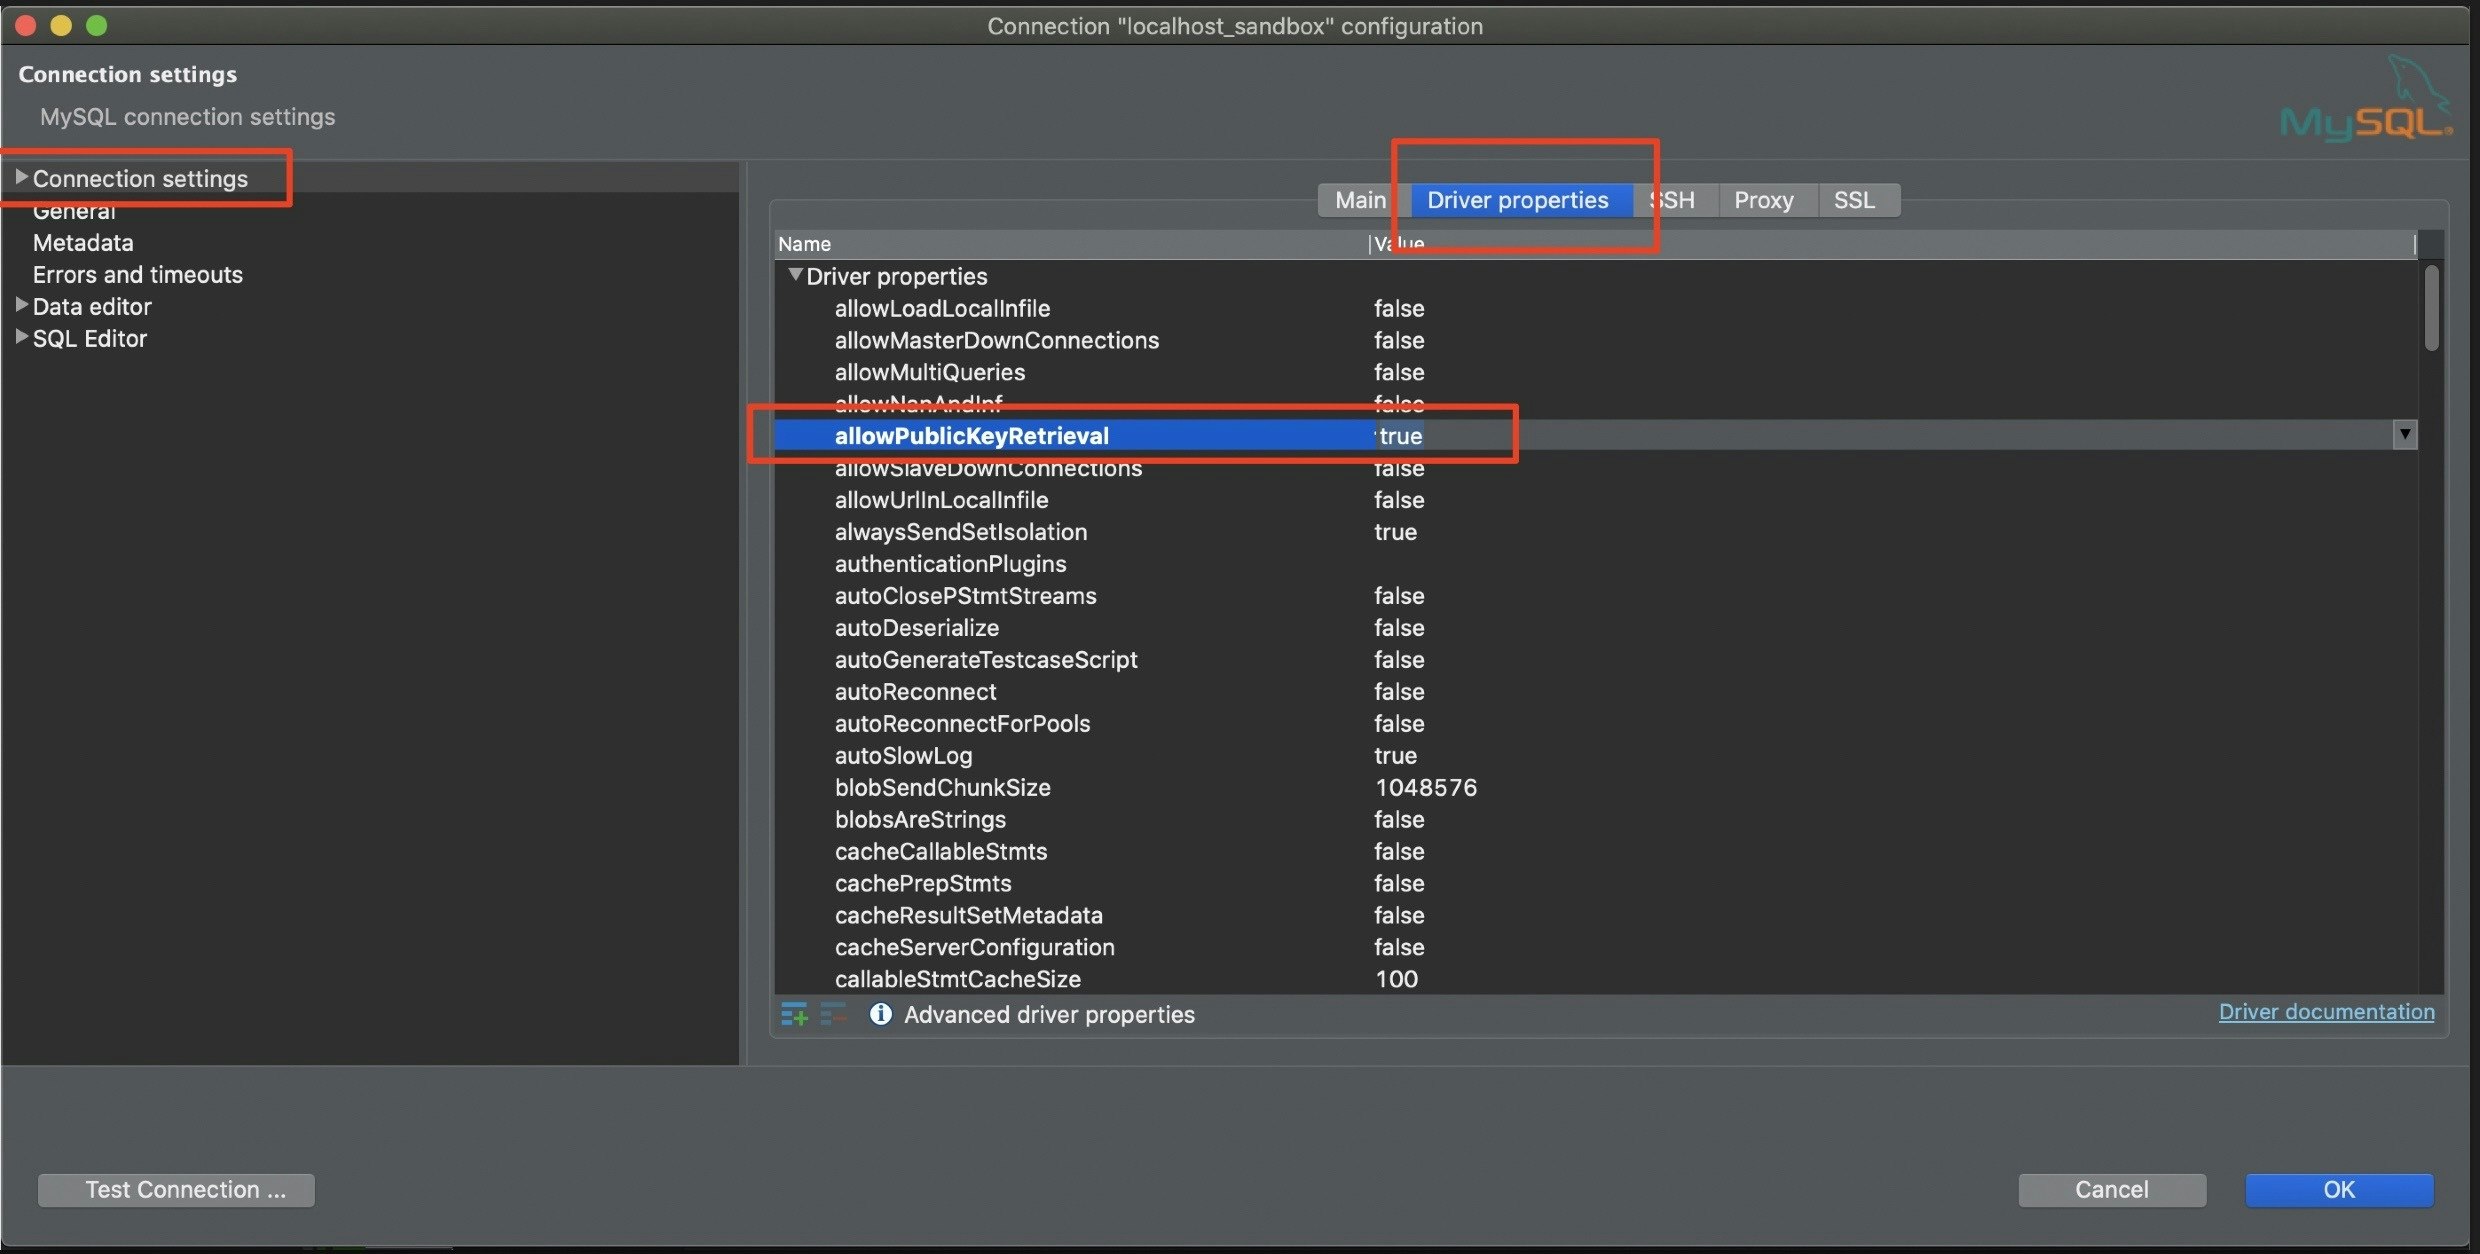The image size is (2480, 1254).
Task: Click the remove property icon
Action: click(x=833, y=1015)
